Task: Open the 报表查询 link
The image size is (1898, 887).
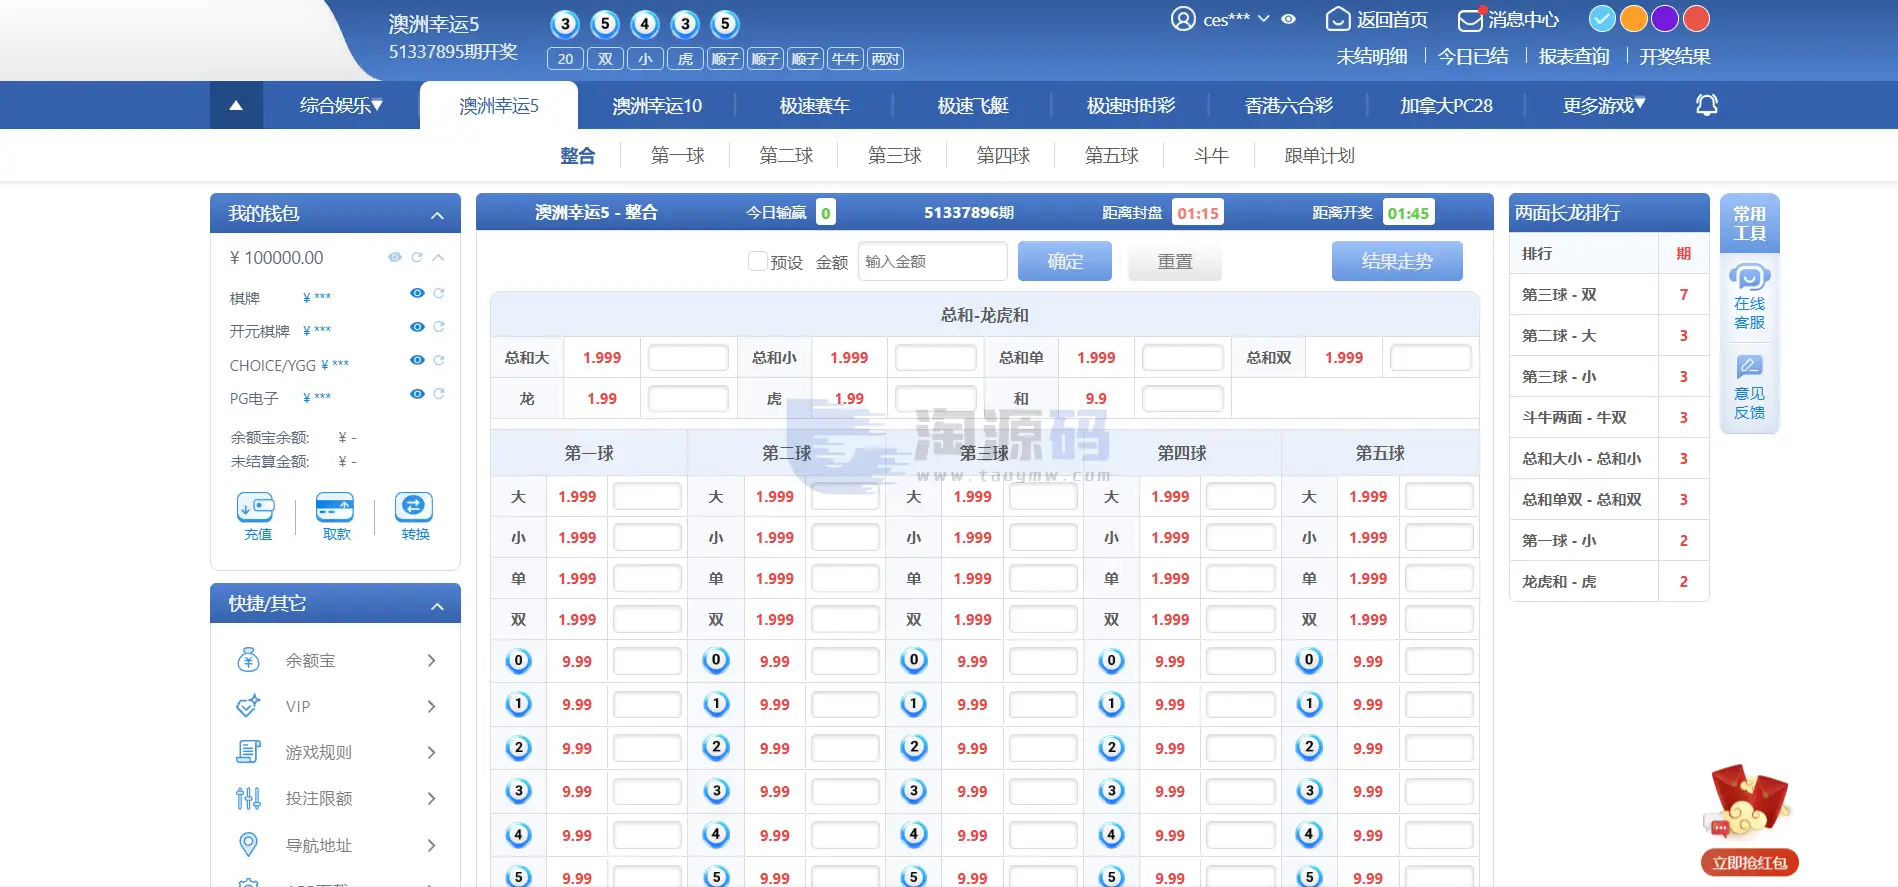Action: (x=1574, y=57)
